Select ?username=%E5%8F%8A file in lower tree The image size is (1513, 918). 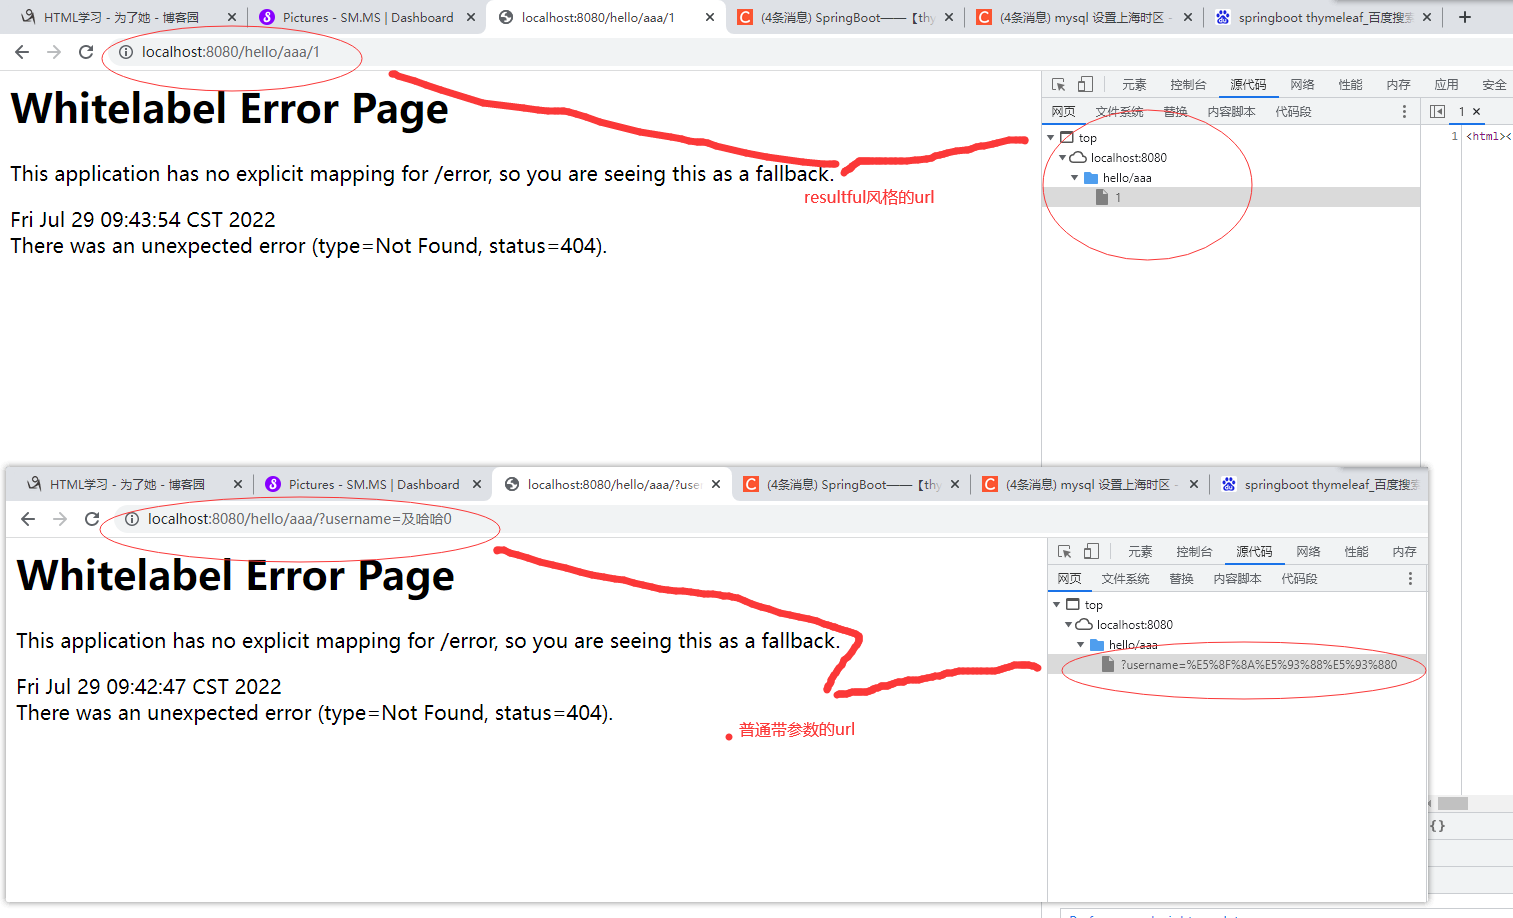(1237, 665)
